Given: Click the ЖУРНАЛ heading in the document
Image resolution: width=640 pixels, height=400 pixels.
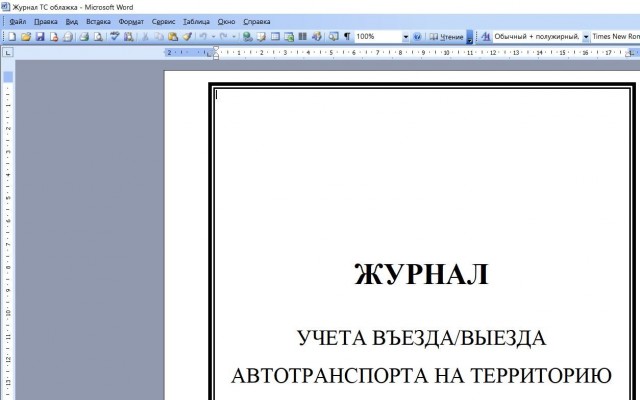Looking at the screenshot, I should [x=421, y=274].
